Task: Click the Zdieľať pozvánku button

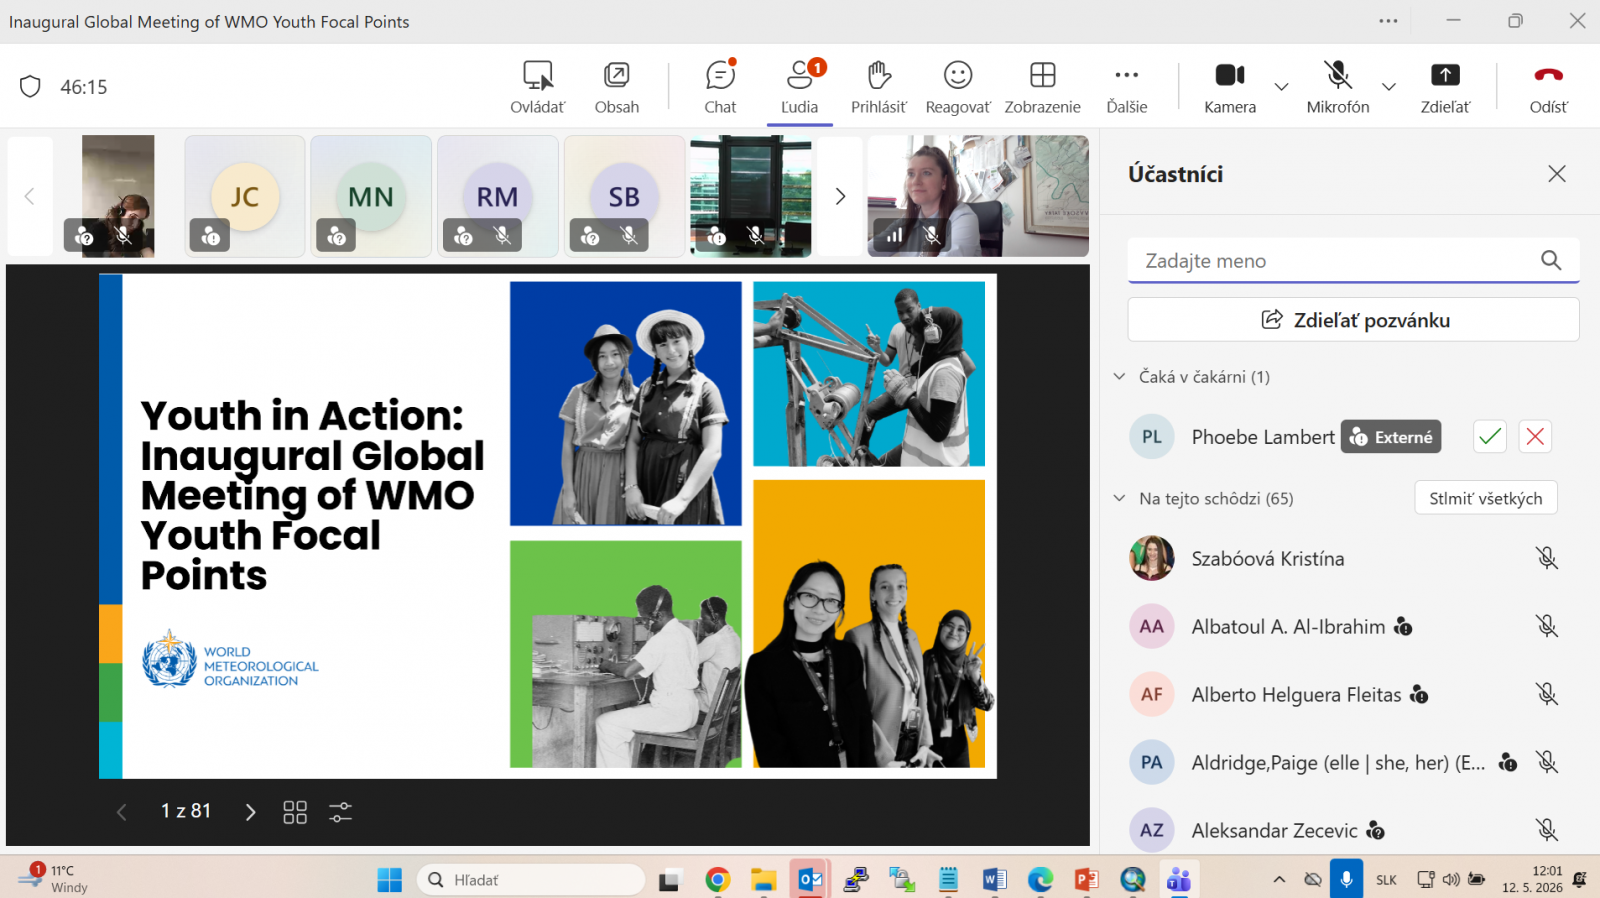Action: pyautogui.click(x=1354, y=320)
